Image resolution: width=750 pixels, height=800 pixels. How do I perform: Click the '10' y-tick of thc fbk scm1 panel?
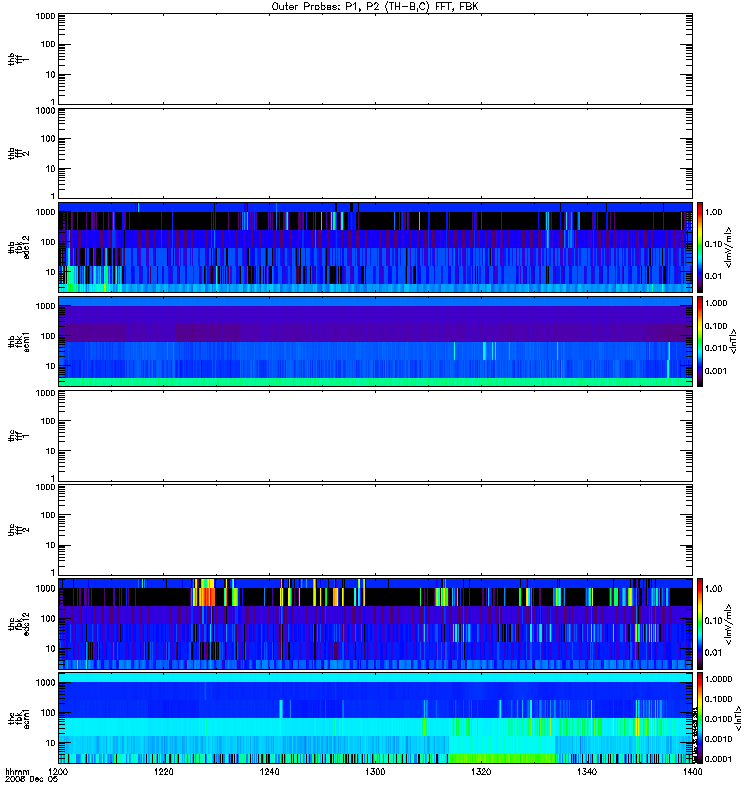click(x=51, y=743)
